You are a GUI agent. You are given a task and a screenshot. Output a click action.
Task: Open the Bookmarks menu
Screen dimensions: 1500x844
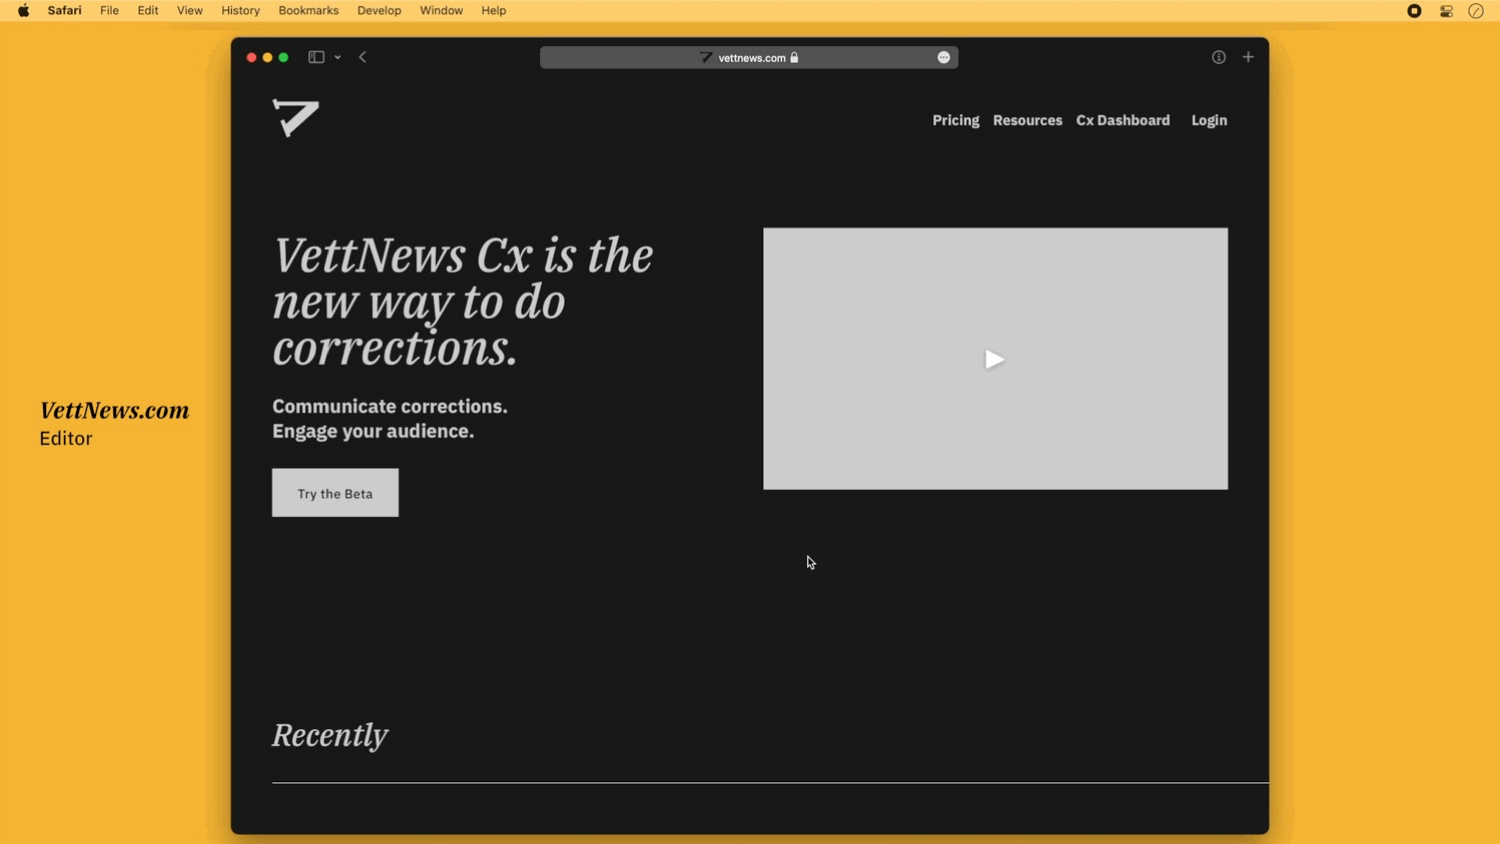[x=308, y=11]
